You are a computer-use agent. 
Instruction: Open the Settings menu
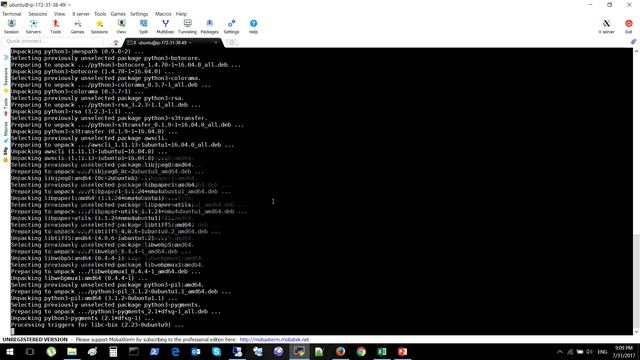(x=139, y=14)
